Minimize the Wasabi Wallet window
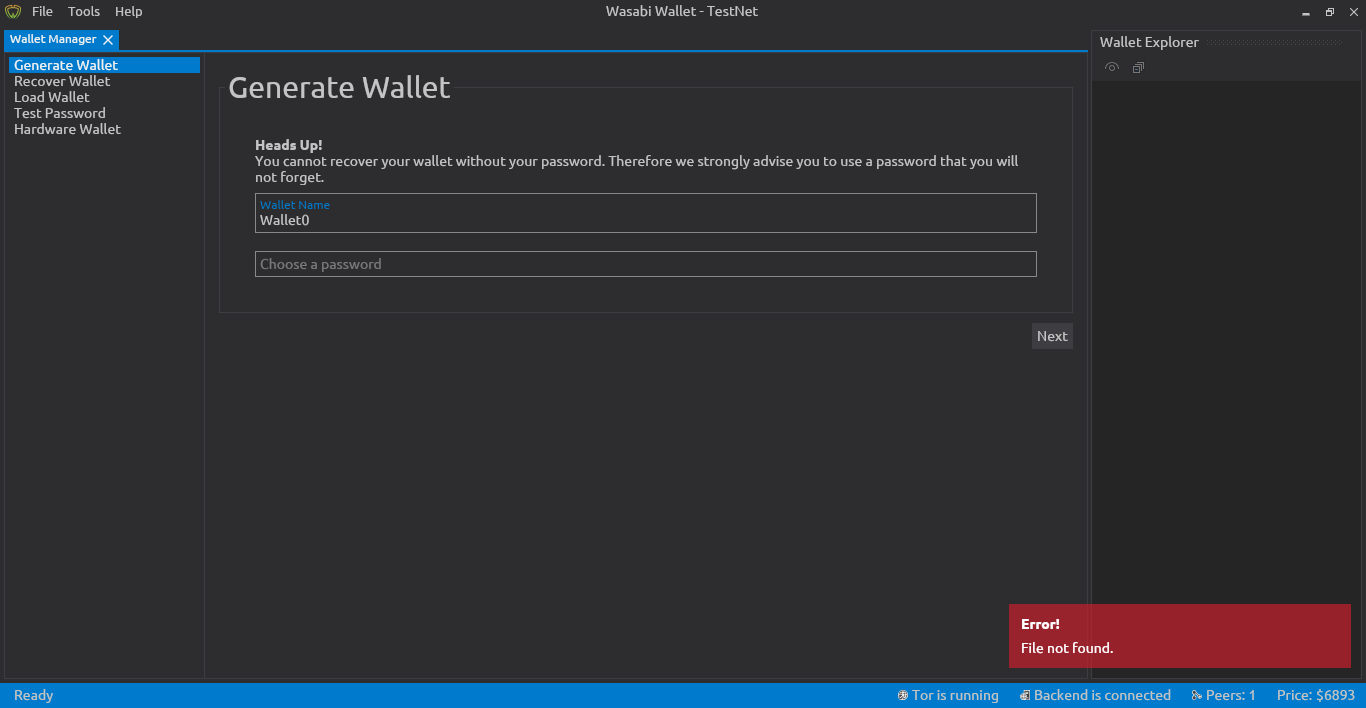 tap(1307, 12)
